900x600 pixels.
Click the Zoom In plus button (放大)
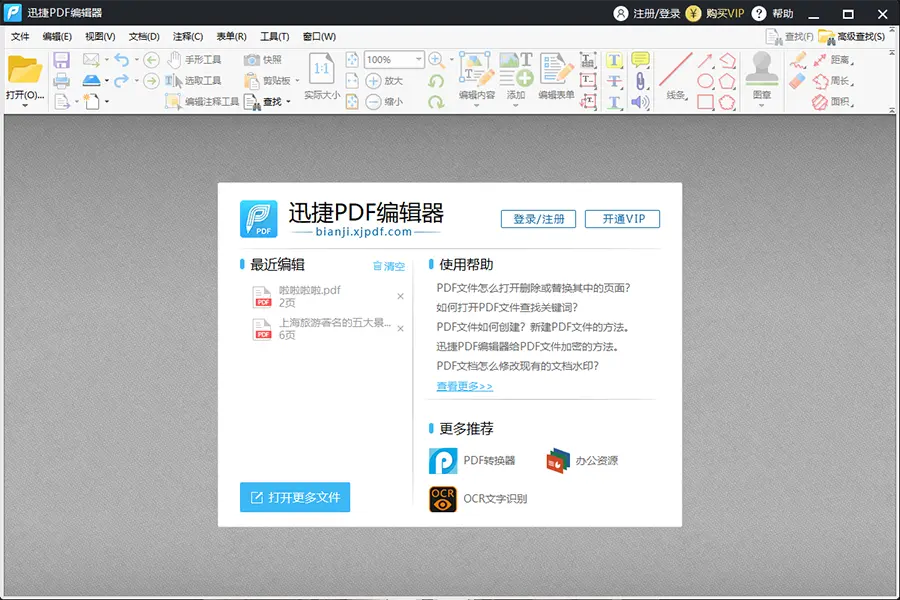click(x=384, y=81)
